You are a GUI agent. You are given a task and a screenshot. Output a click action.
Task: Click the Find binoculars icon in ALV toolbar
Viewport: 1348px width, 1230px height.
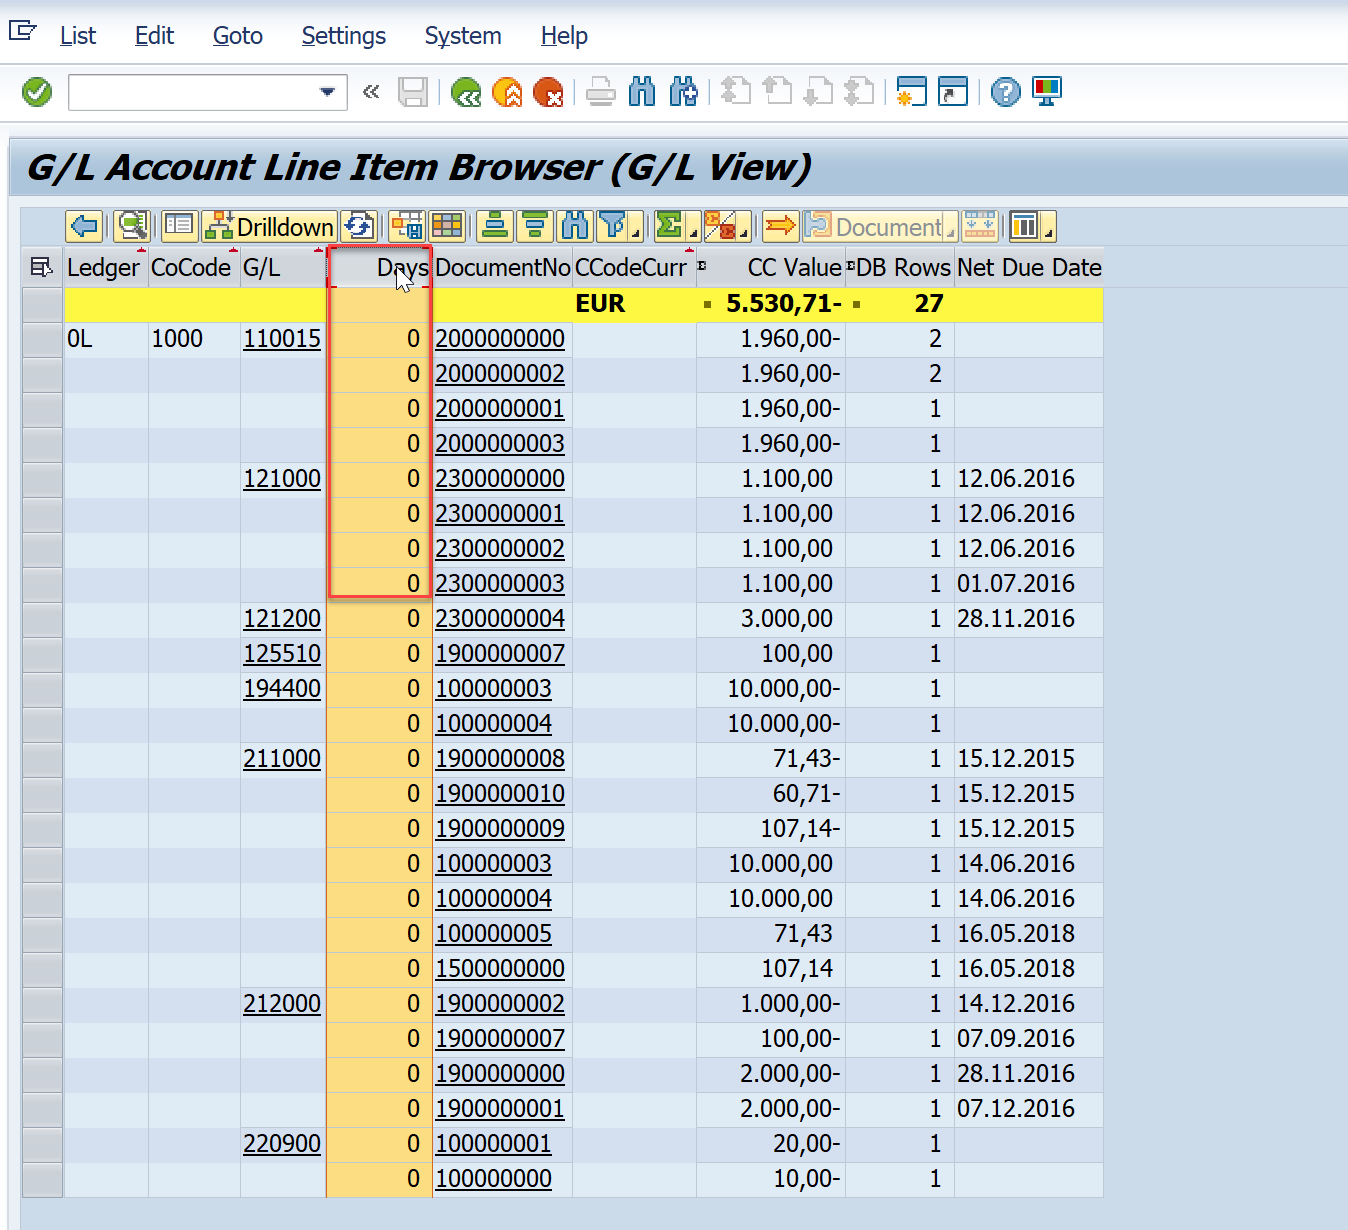pos(575,227)
